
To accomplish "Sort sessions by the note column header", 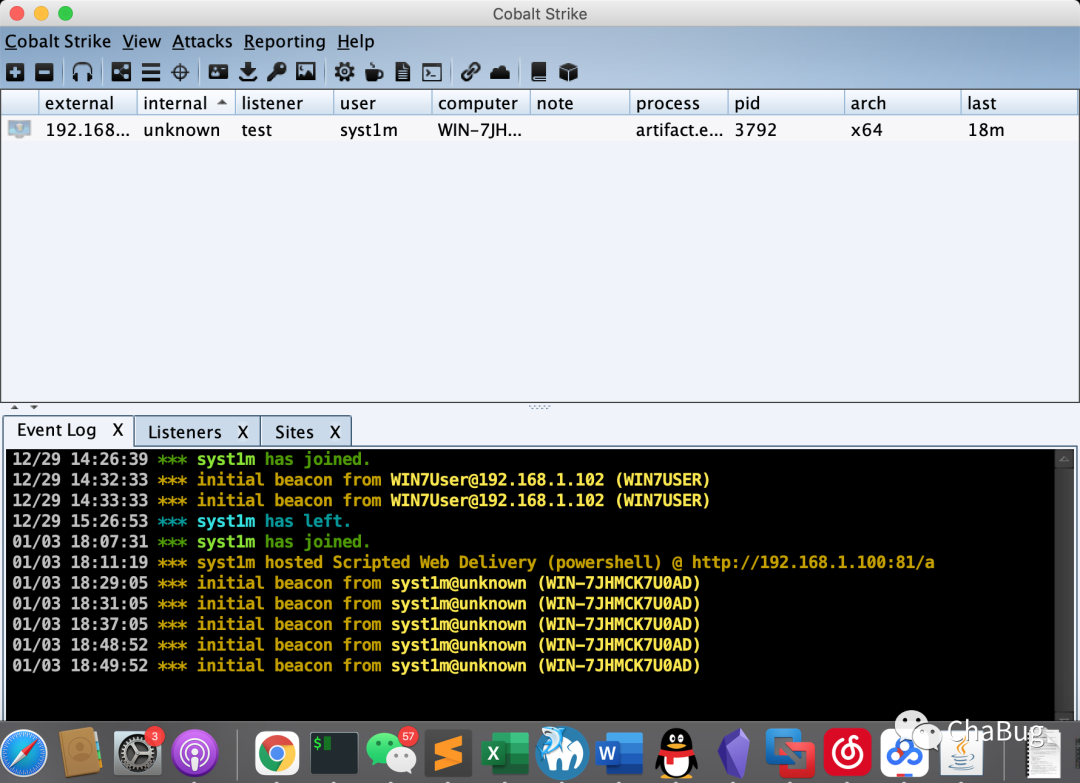I will (x=580, y=103).
